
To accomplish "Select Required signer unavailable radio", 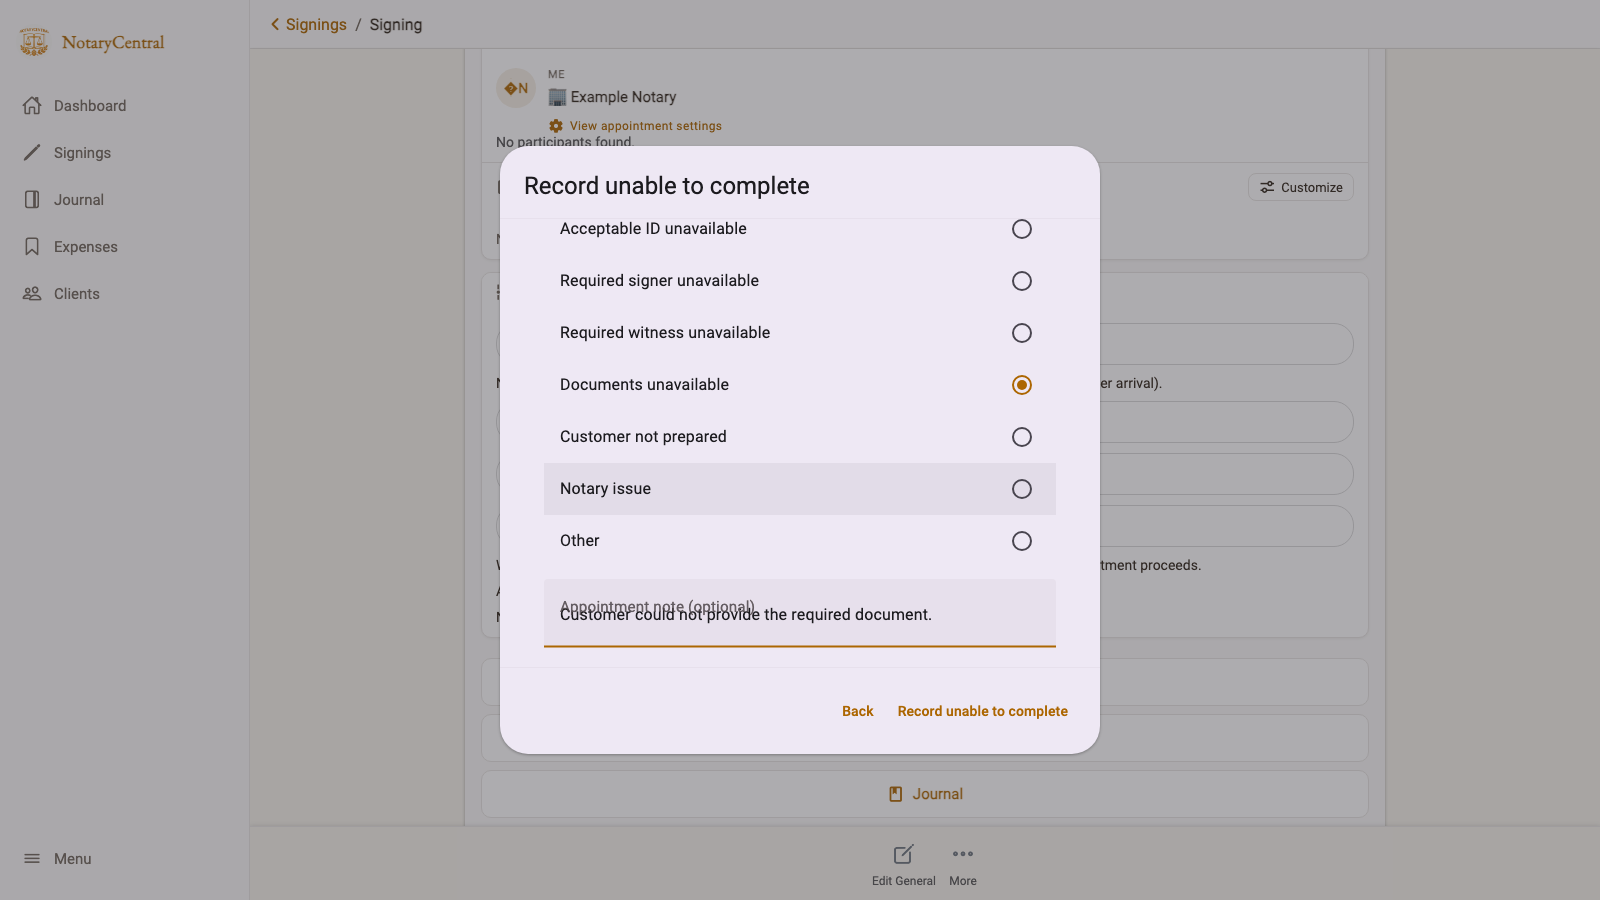I will pyautogui.click(x=1022, y=281).
